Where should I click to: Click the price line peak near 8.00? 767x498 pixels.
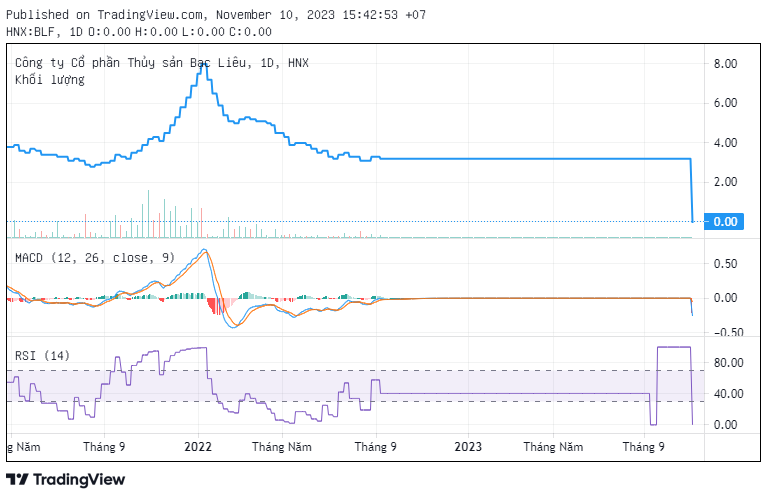point(203,65)
